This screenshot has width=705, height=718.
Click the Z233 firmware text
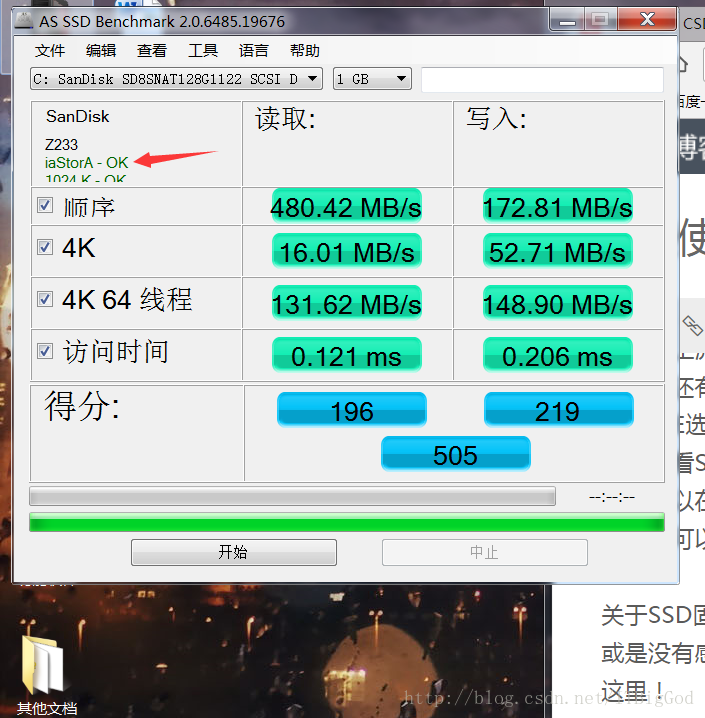(61, 145)
